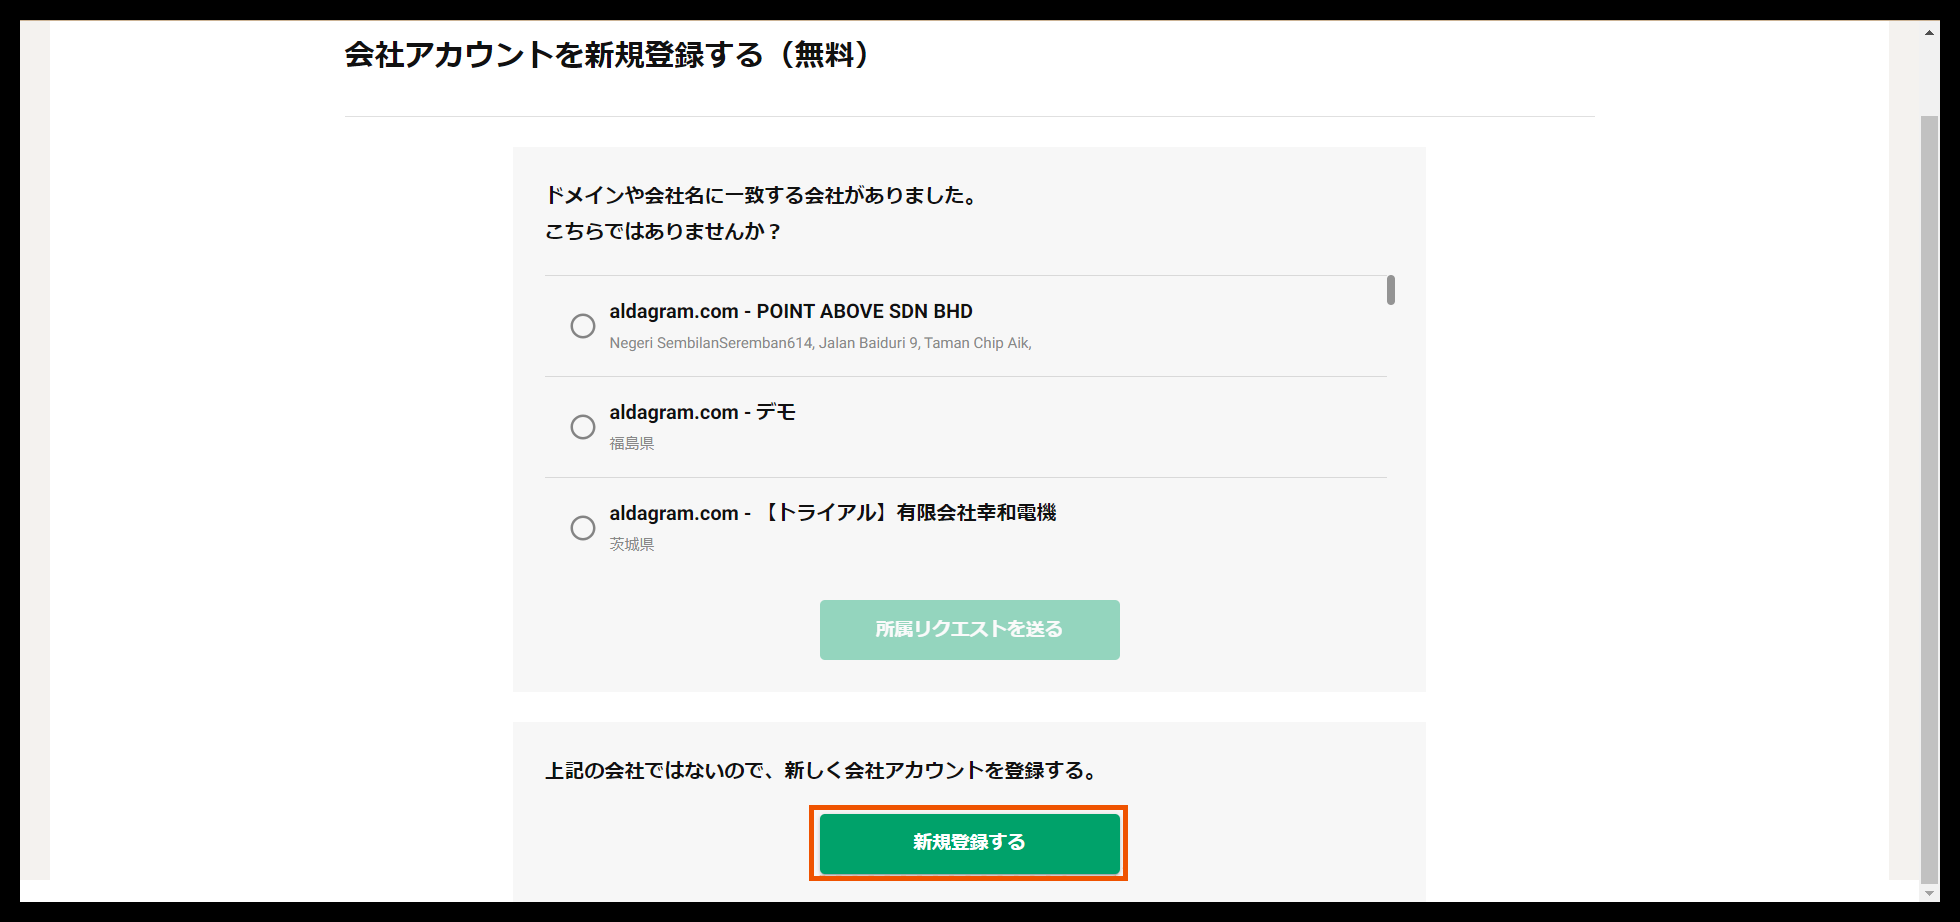Click the 福島県 location text
Viewport: 1960px width, 922px height.
[x=632, y=443]
